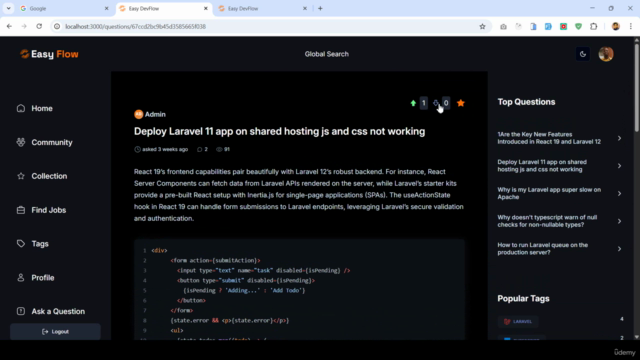Click the red extension icon in toolbar

(x=563, y=27)
